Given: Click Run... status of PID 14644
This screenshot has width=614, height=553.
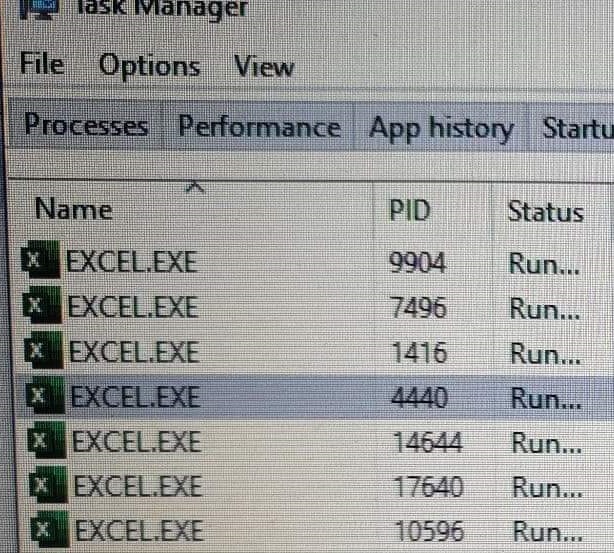Looking at the screenshot, I should pos(547,444).
